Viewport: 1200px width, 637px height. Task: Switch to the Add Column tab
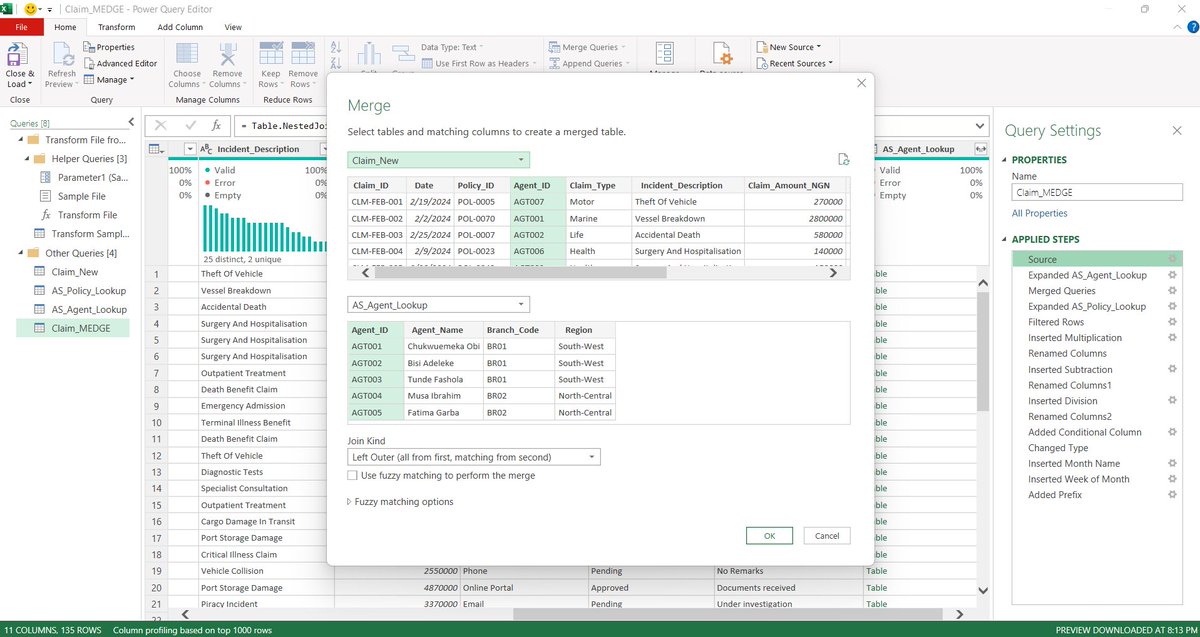[180, 27]
